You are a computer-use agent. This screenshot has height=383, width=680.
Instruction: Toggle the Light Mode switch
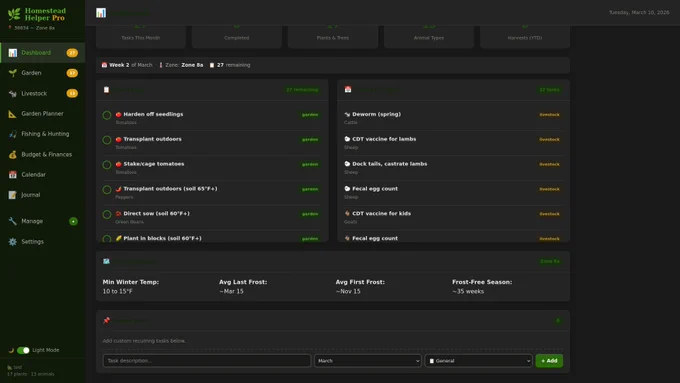(x=23, y=350)
